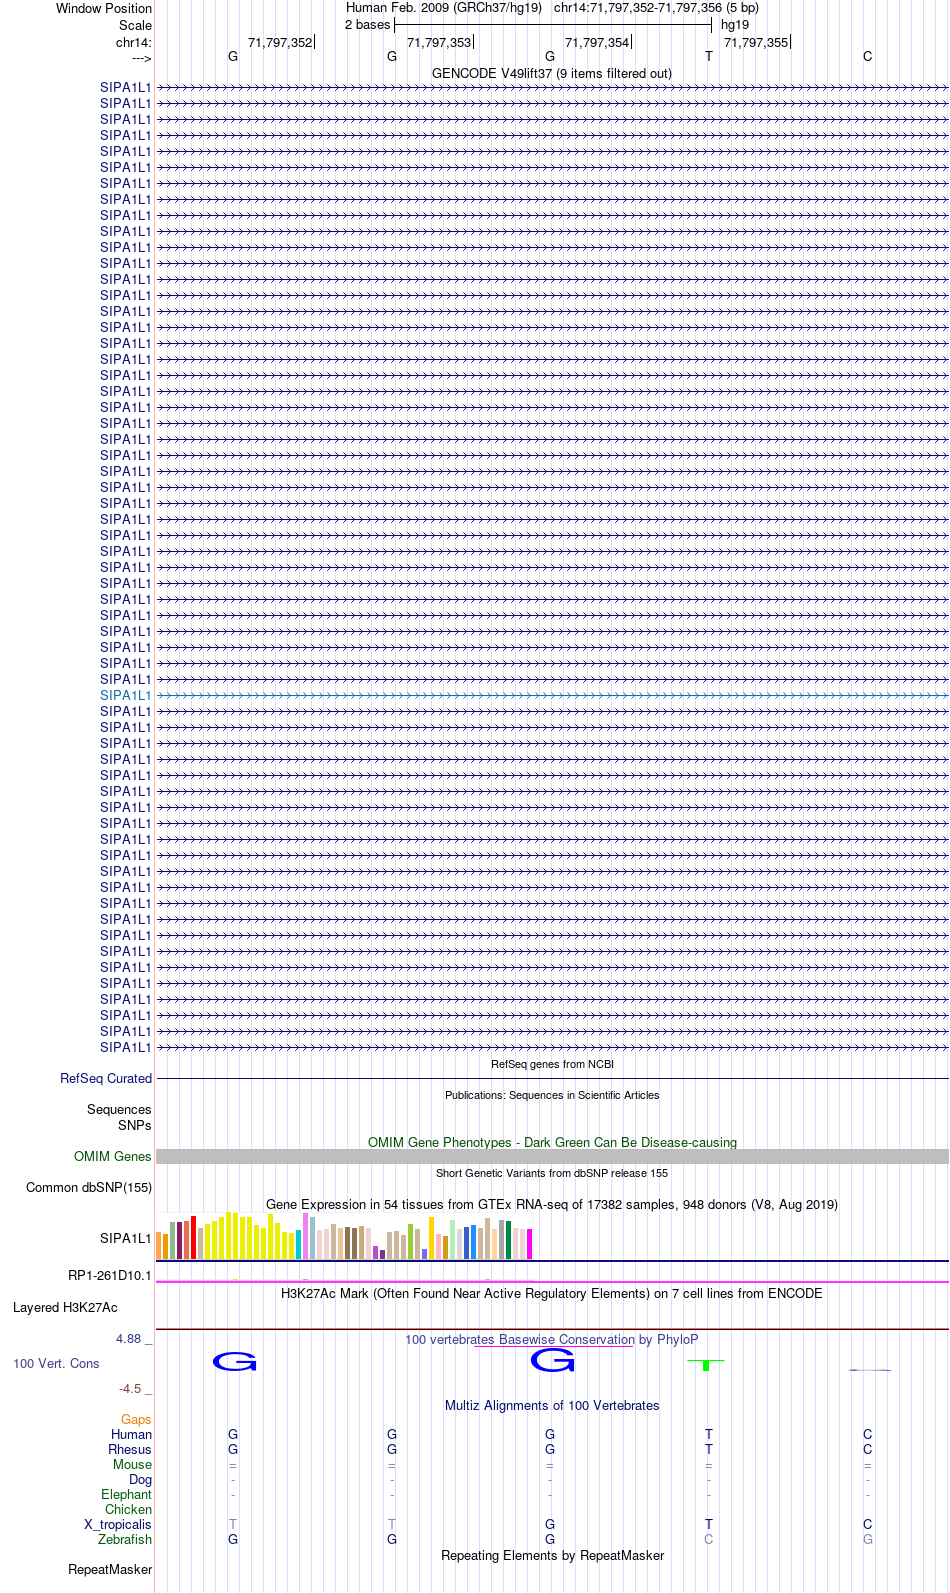Click 'Repeating Elements by RepeatMasker' title
Screen dimensions: 950x1593
552,1555
